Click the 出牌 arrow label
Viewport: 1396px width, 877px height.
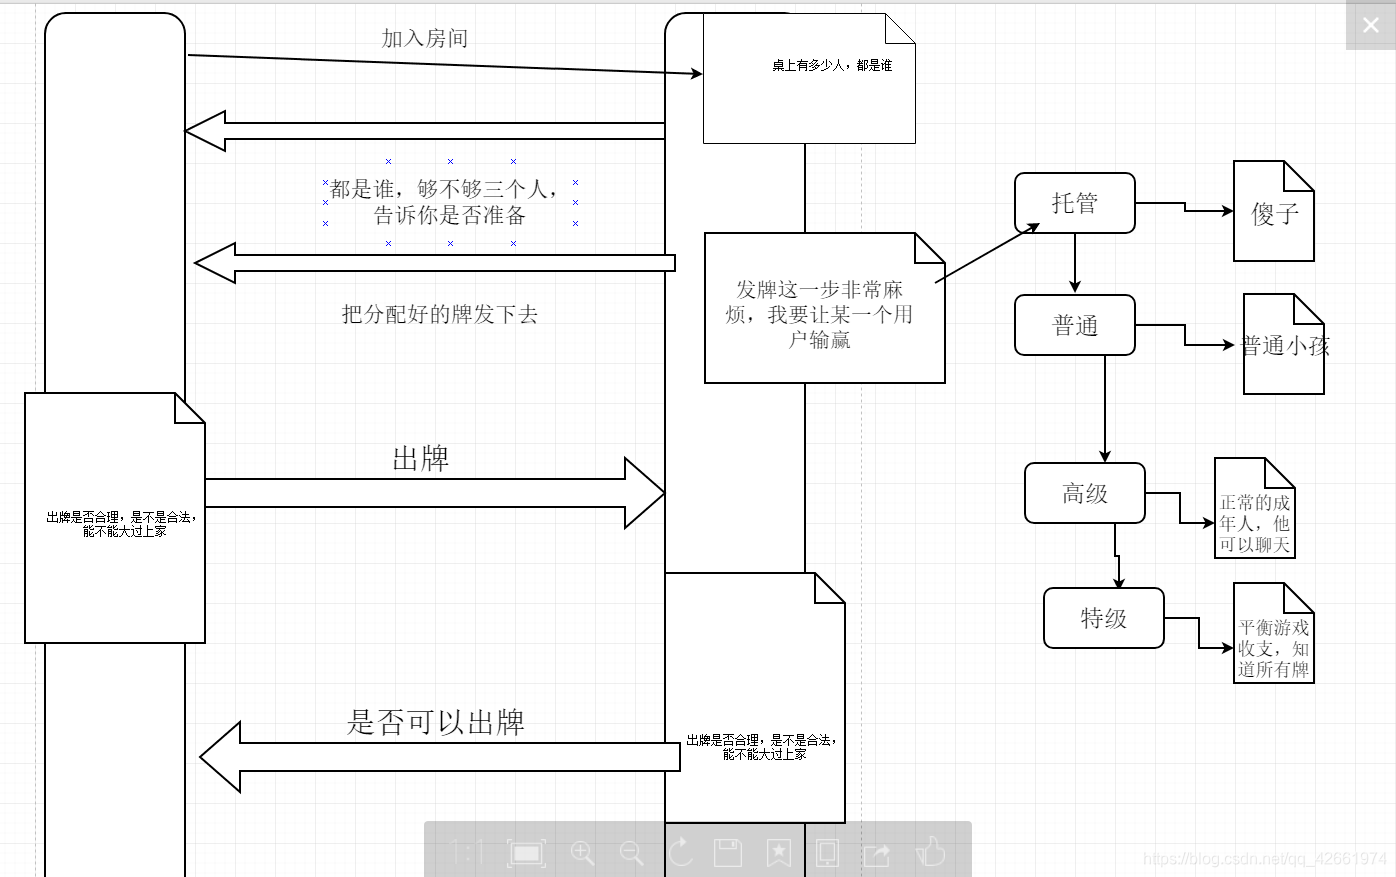pos(421,459)
